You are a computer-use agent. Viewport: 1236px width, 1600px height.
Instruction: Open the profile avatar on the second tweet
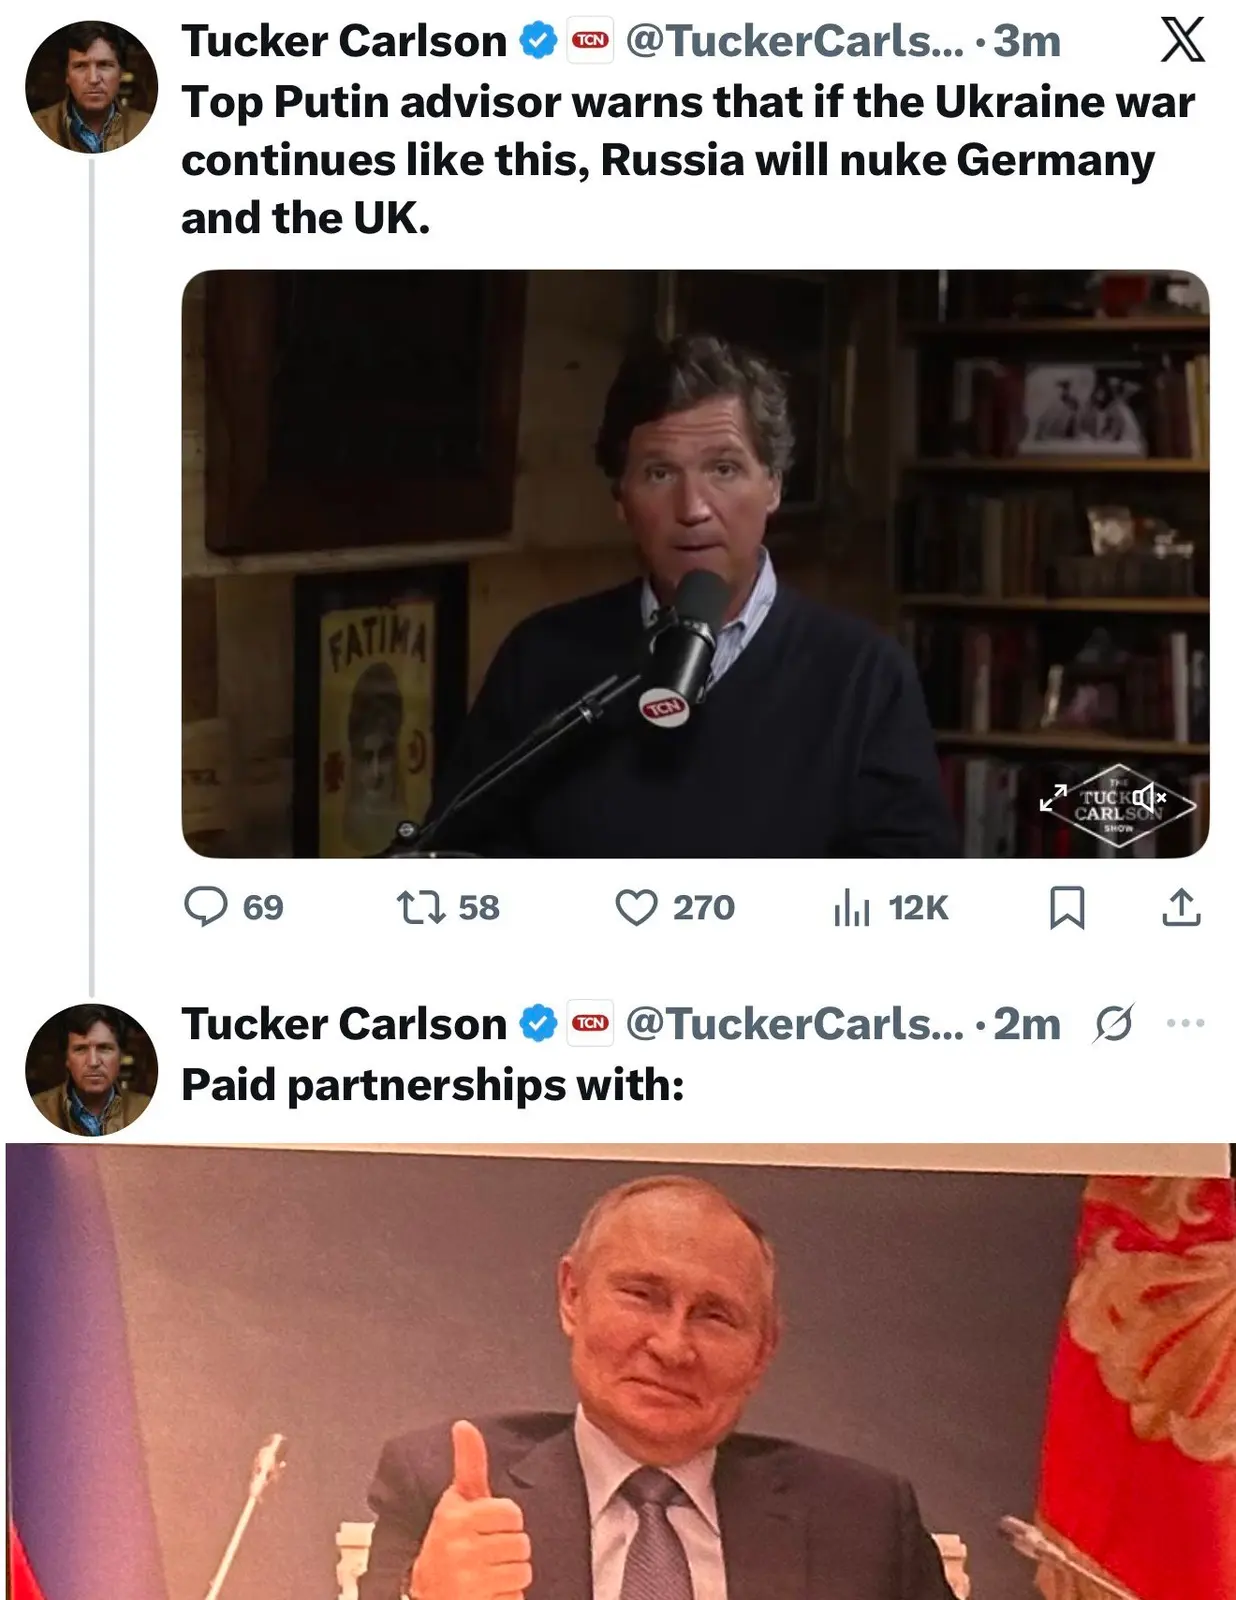coord(91,1070)
